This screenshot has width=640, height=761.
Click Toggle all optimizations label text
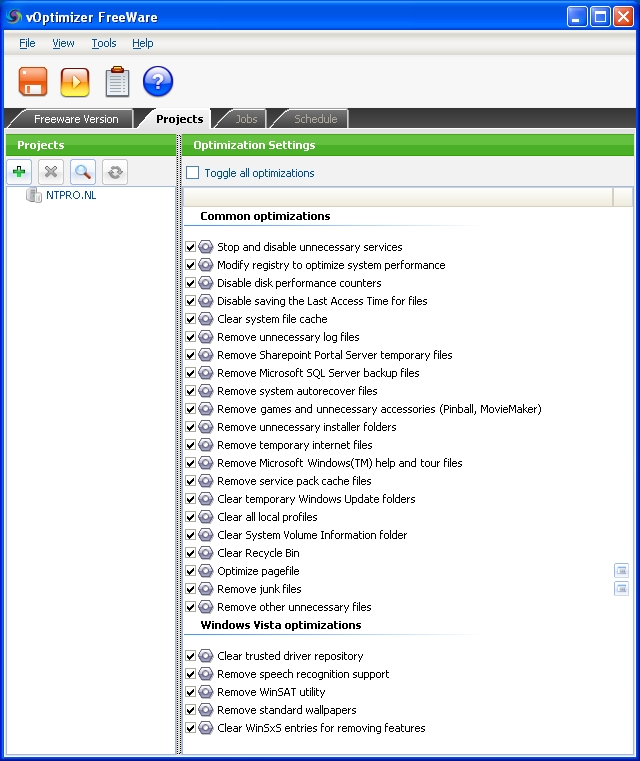point(259,173)
